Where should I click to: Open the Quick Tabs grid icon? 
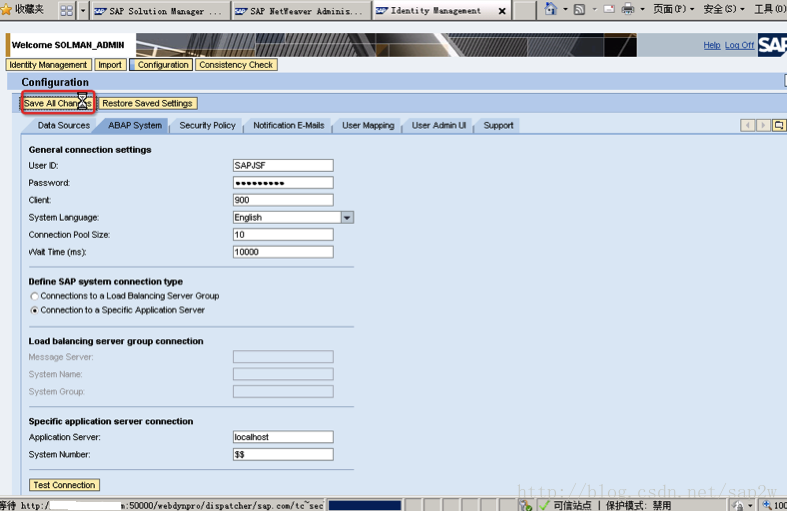(66, 10)
